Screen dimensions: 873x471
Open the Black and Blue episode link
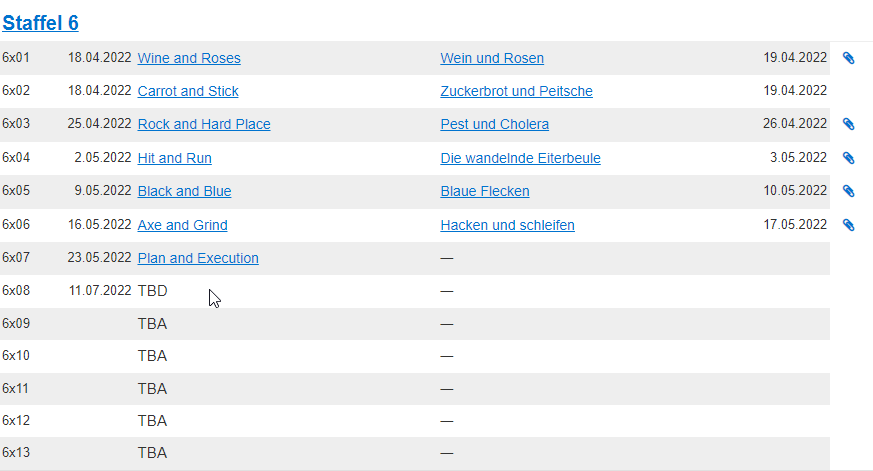pos(184,191)
